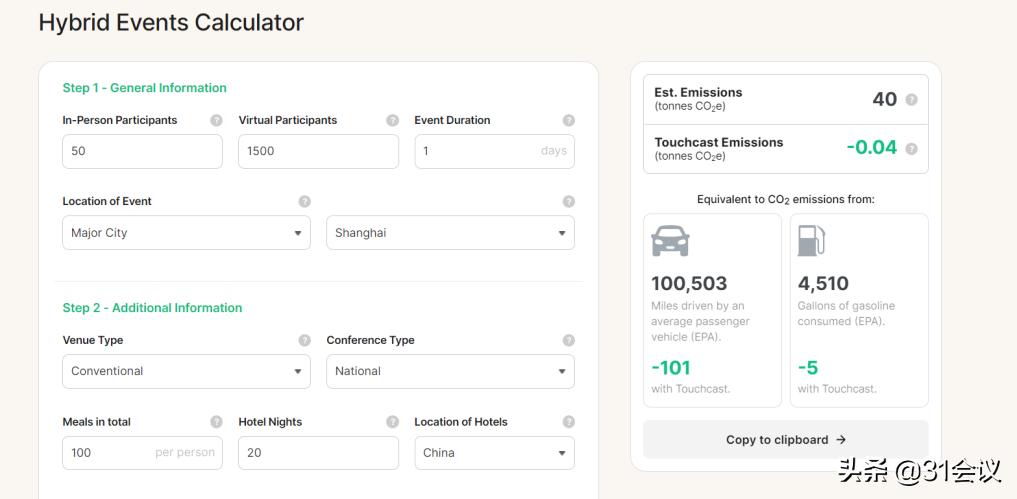Click help icon next to Location of Hotels
1017x499 pixels.
click(x=569, y=422)
